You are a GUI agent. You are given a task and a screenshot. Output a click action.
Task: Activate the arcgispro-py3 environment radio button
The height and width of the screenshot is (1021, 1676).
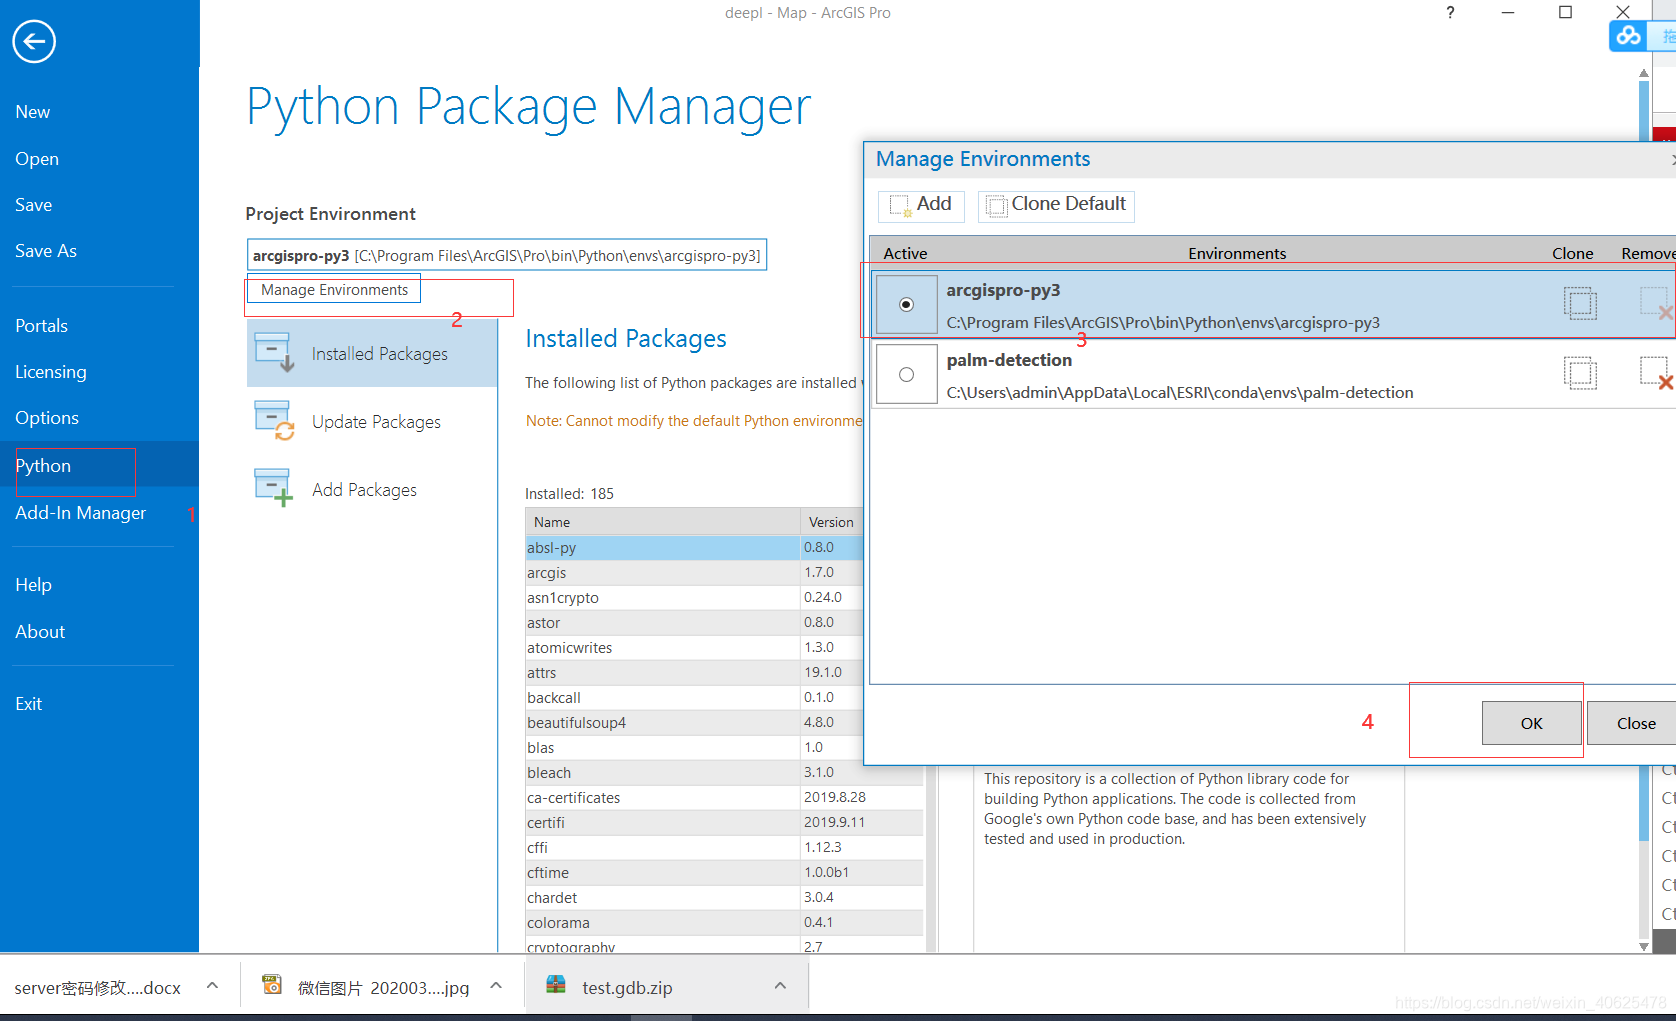click(x=906, y=304)
